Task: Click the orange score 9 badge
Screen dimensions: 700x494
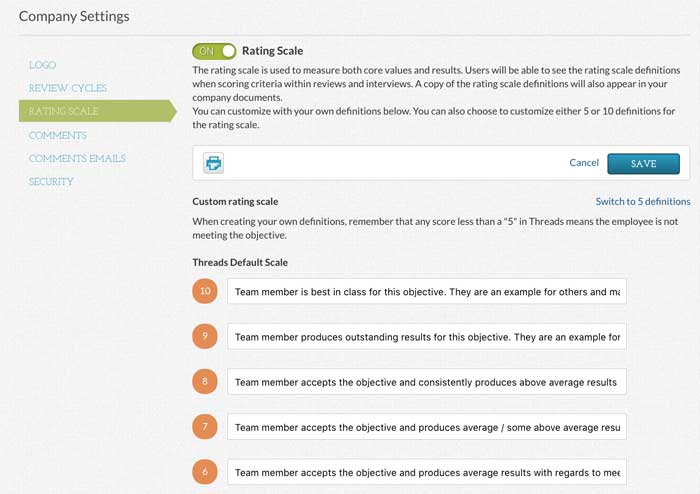Action: click(205, 336)
